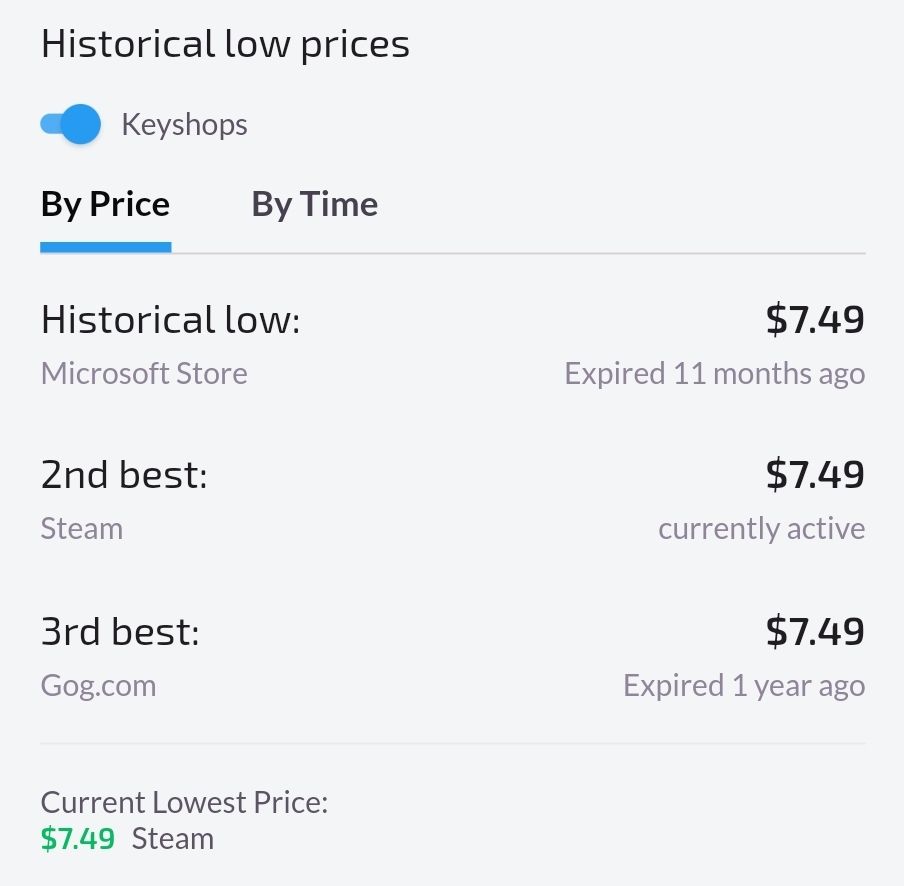
Task: Click "Expired 11 months ago" text
Action: [x=714, y=374]
